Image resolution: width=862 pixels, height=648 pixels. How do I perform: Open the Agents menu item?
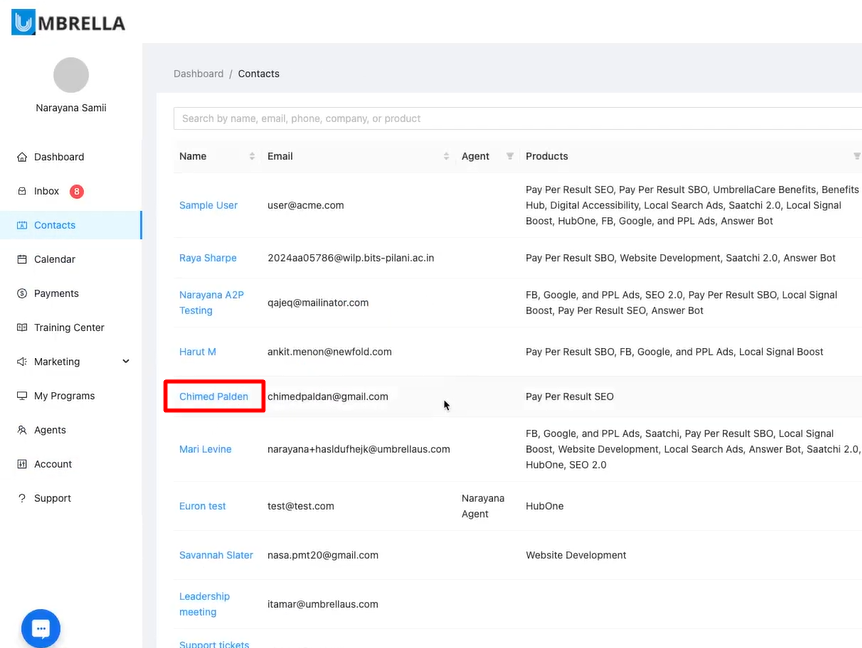click(50, 430)
